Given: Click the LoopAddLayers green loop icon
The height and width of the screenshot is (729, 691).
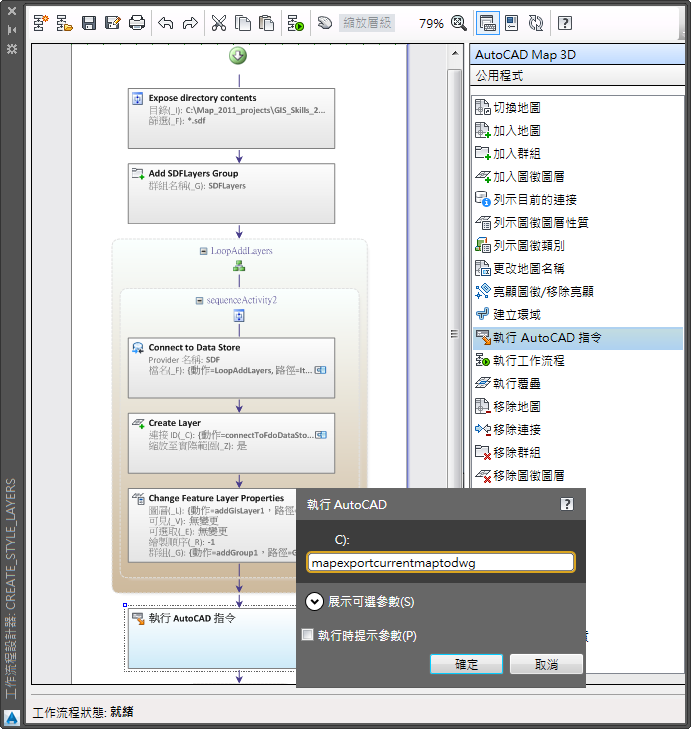Looking at the screenshot, I should (x=239, y=266).
